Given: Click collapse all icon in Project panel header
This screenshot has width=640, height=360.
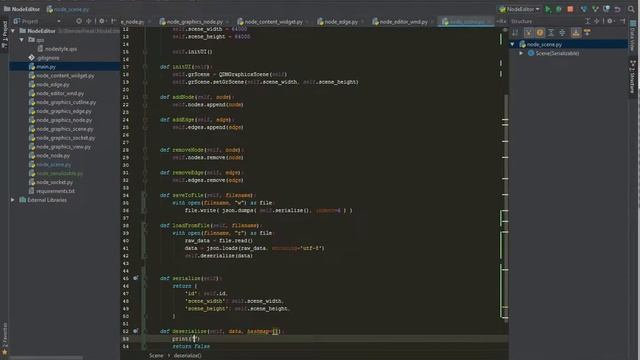Looking at the screenshot, I should point(89,21).
